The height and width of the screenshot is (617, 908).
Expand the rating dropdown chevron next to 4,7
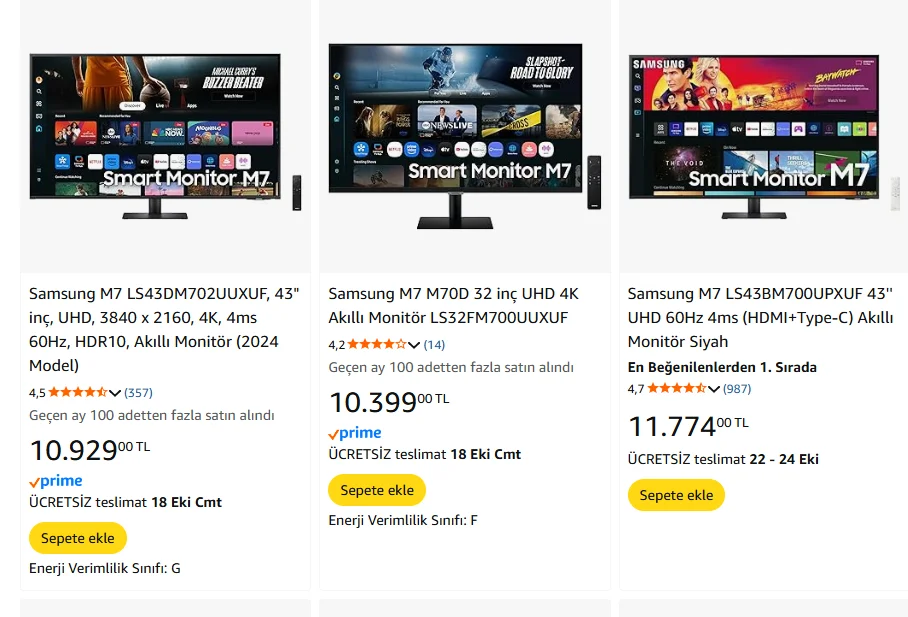(x=713, y=389)
